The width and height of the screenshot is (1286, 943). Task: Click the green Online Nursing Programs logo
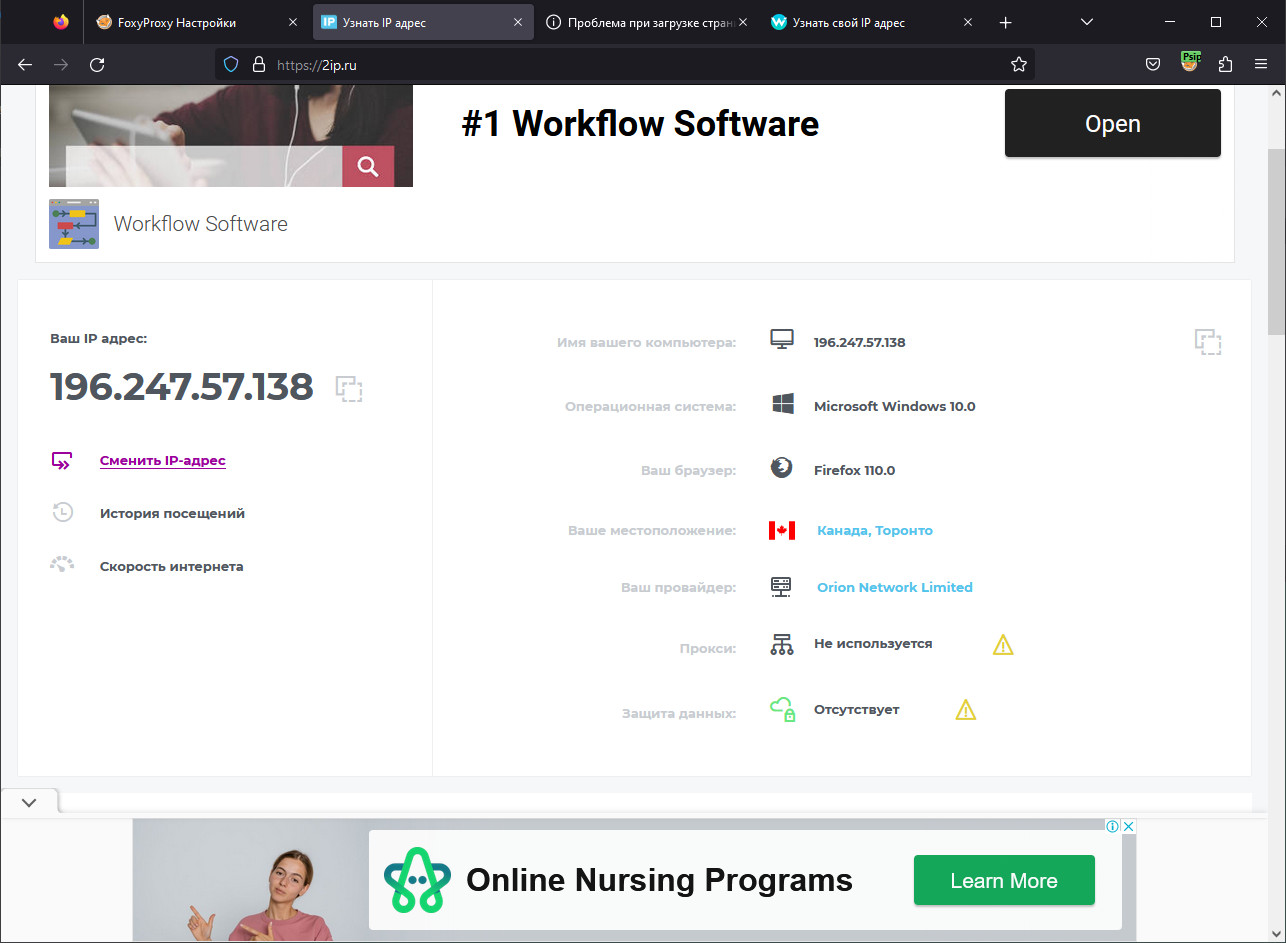pos(417,880)
